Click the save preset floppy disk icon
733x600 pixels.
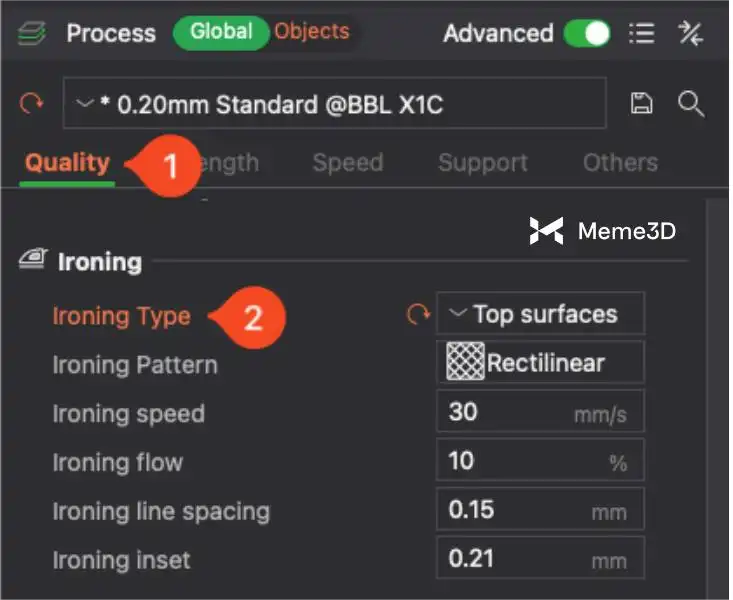(640, 103)
